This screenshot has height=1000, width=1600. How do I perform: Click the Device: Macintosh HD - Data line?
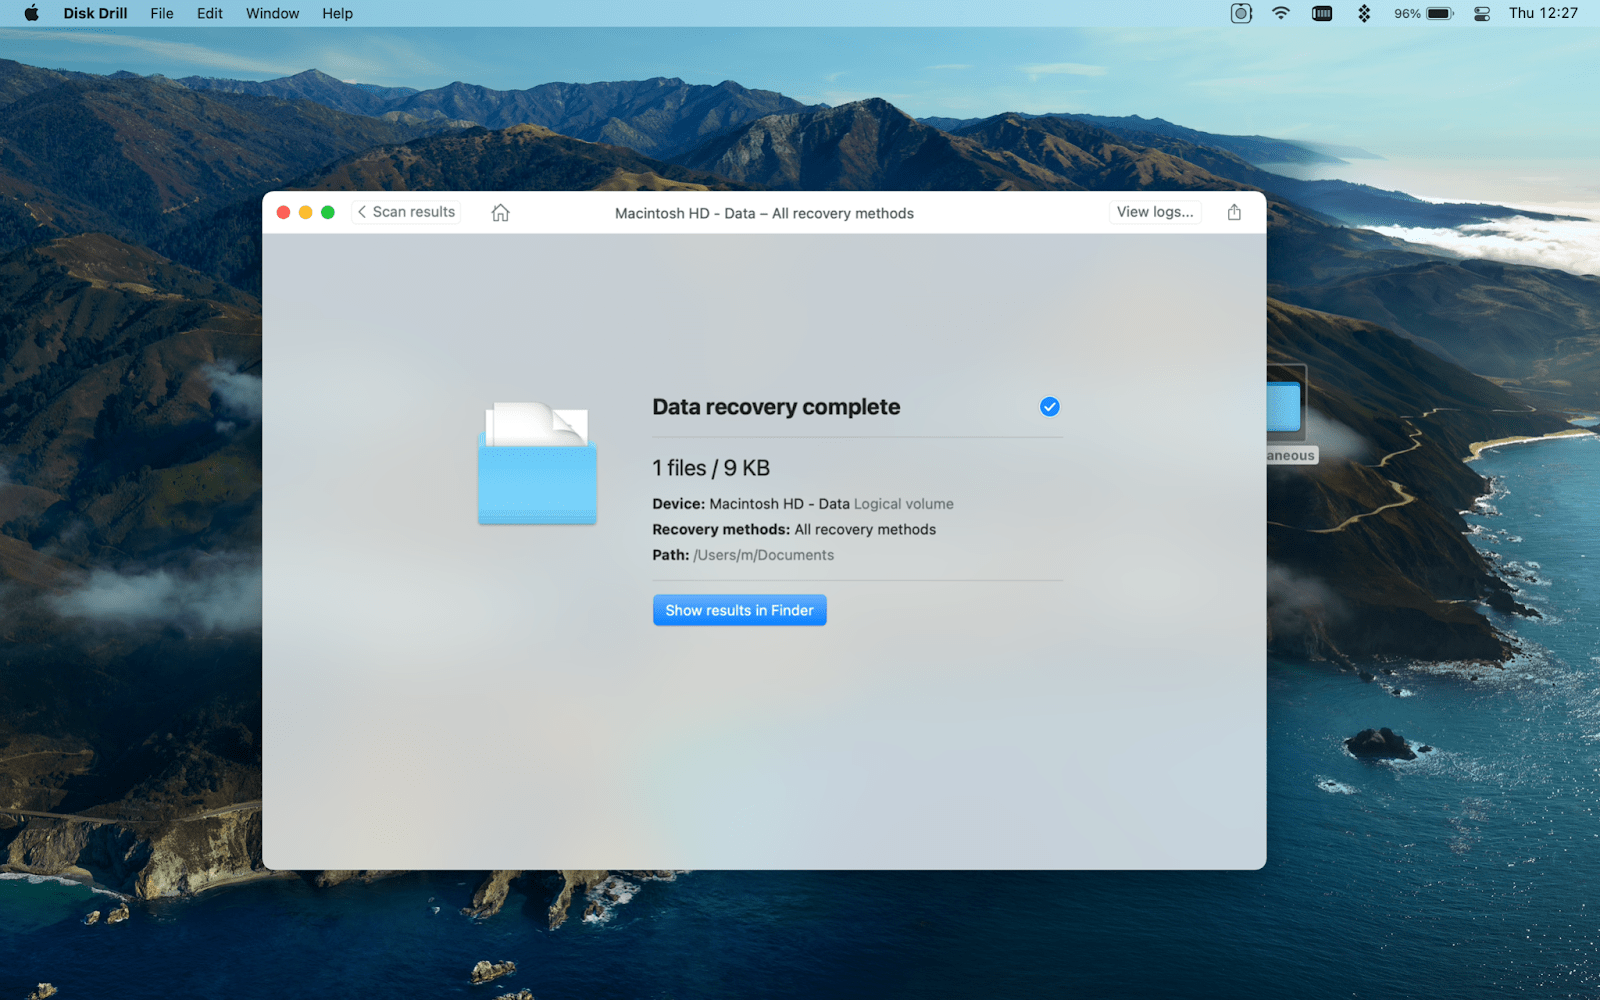[803, 504]
